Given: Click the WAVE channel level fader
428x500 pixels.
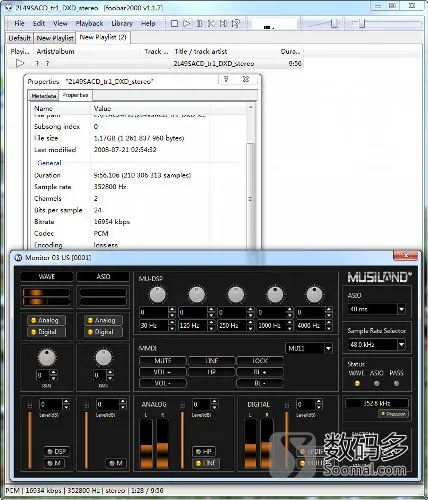Looking at the screenshot, I should pos(30,439).
